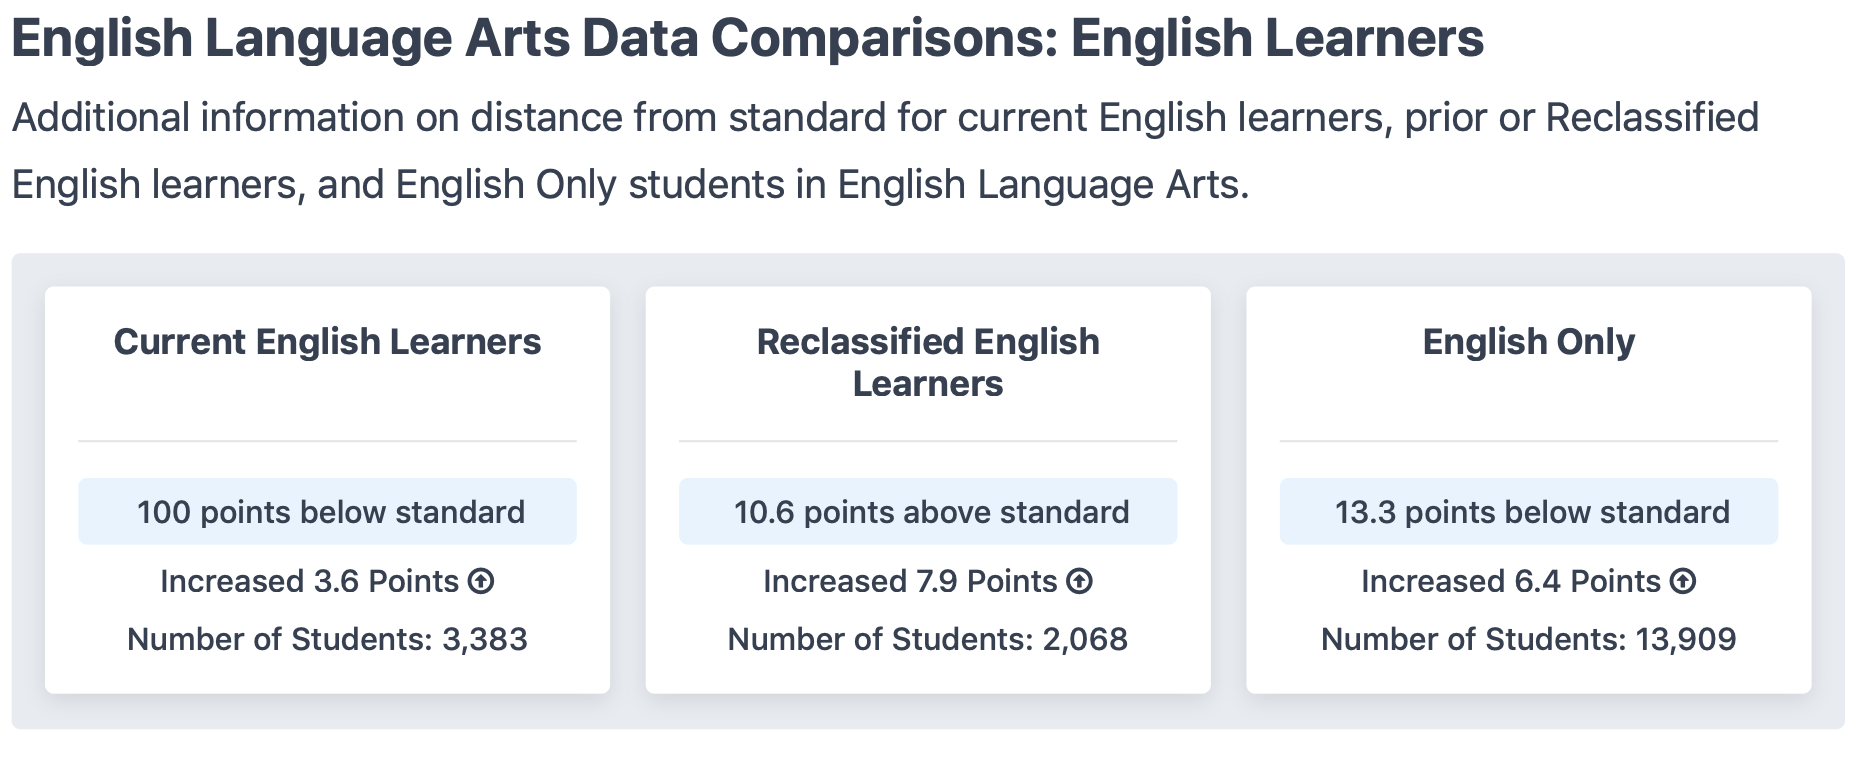Click divider line under Reclassified English Learners

point(928,441)
